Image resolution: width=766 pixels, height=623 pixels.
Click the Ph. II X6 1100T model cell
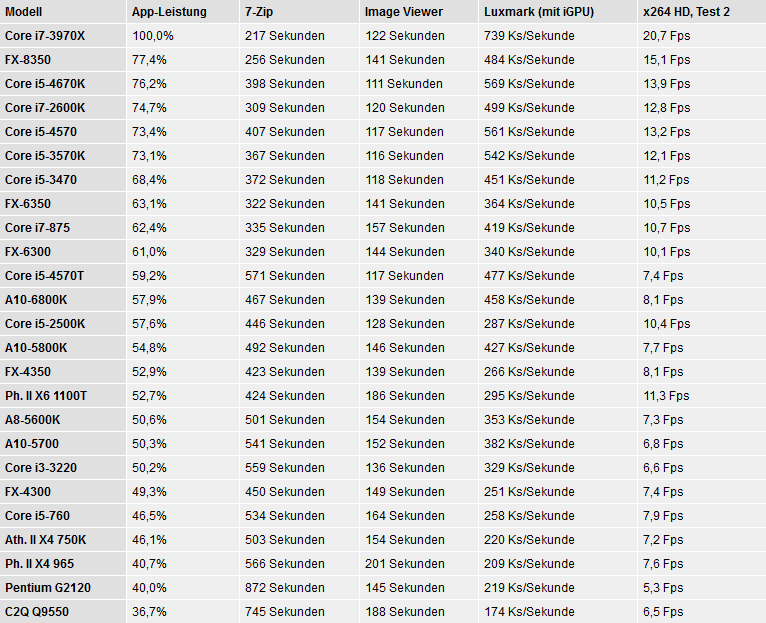coord(46,396)
